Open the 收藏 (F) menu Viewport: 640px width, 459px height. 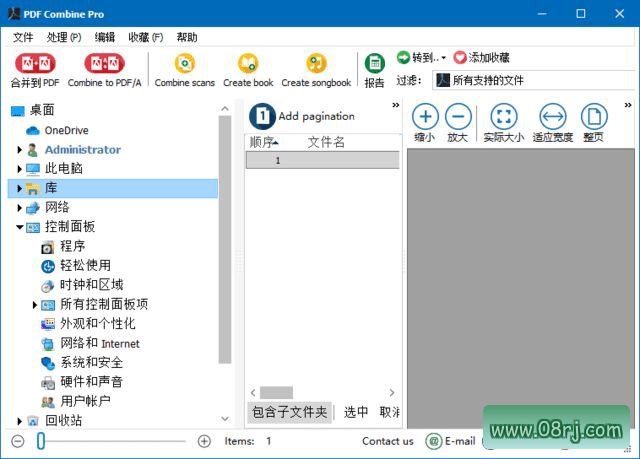146,38
